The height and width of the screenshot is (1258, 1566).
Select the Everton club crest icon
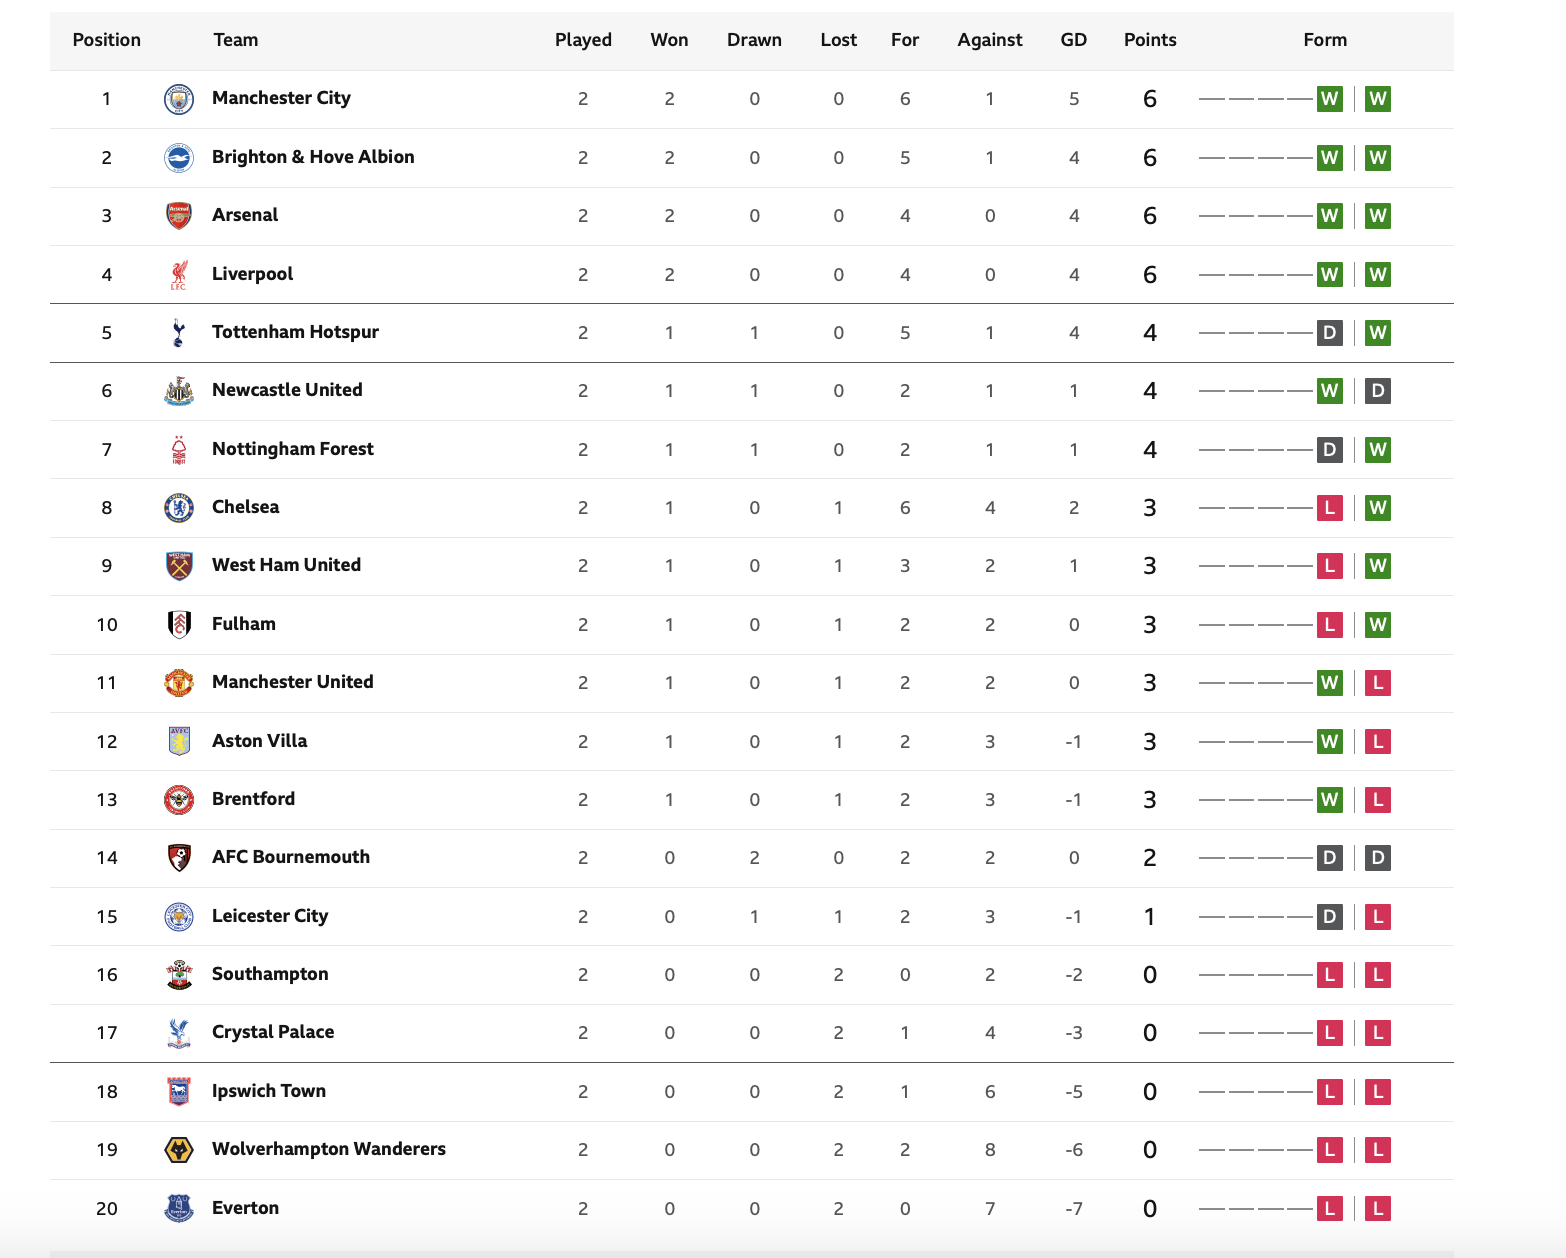(179, 1208)
